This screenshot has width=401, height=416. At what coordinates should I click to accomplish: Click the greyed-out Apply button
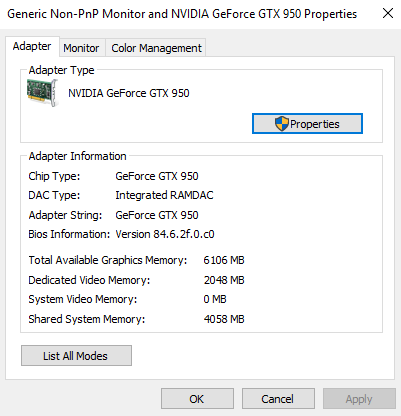click(x=359, y=399)
